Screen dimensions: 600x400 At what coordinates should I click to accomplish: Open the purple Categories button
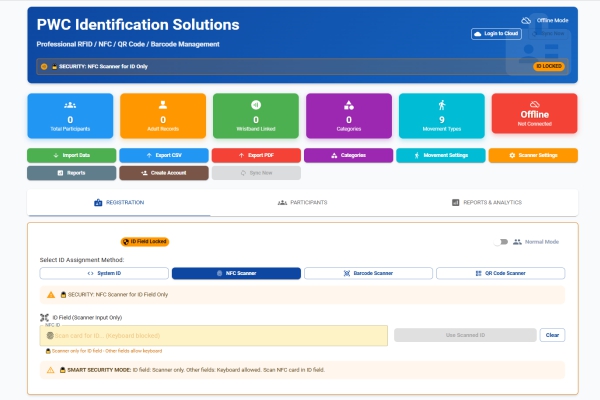click(349, 155)
